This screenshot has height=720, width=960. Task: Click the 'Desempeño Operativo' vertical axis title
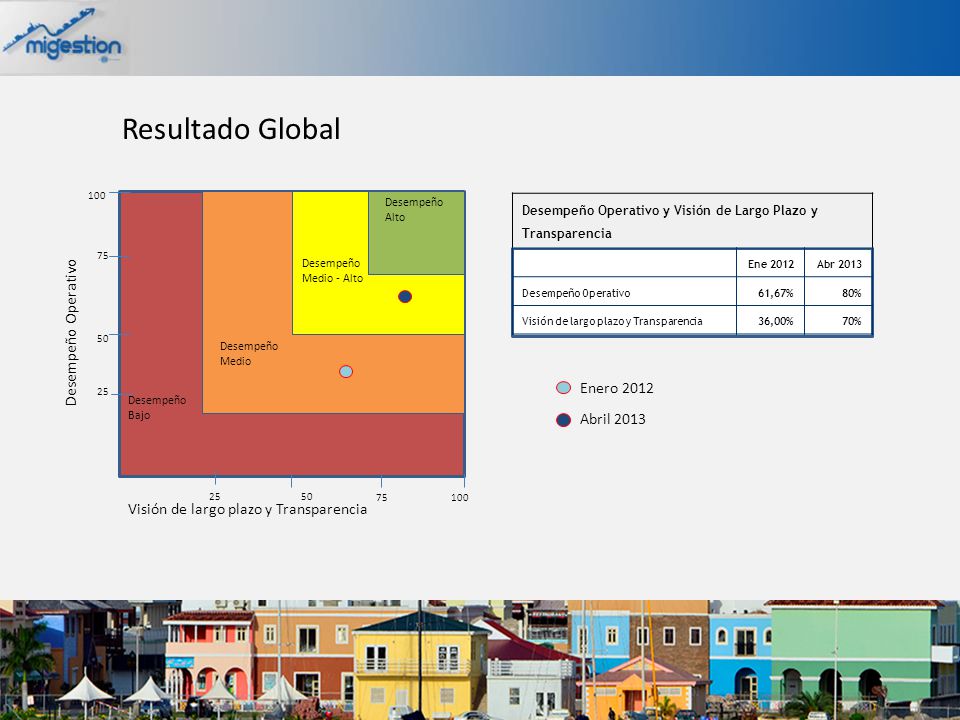point(72,332)
